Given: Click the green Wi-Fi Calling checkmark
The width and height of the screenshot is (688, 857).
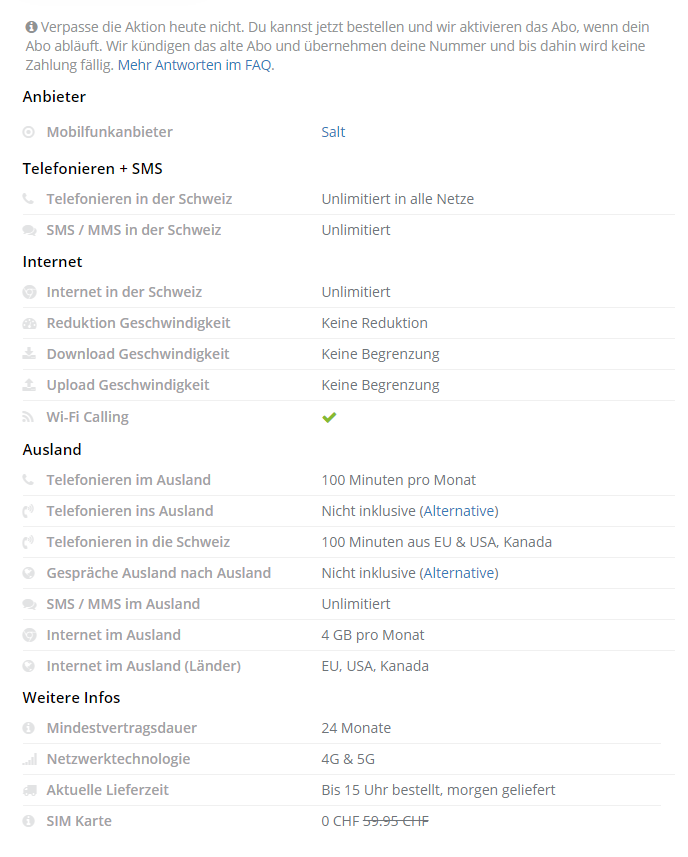Looking at the screenshot, I should [x=329, y=417].
